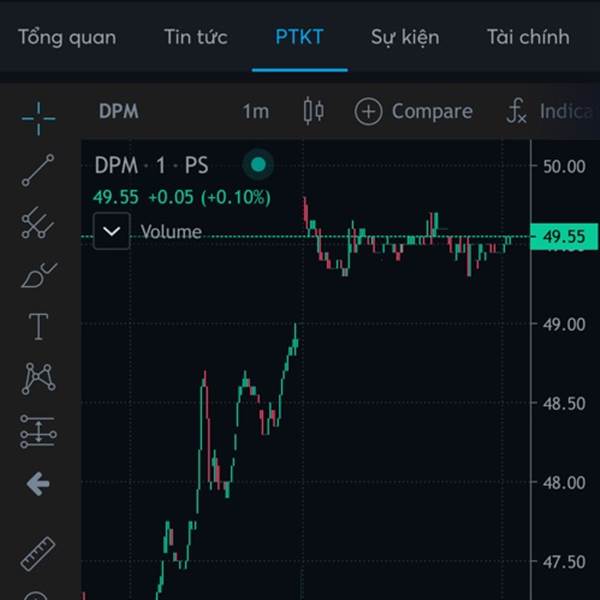Viewport: 600px width, 600px height.
Task: Collapse the Volume indicator legend chevron
Action: pos(111,231)
